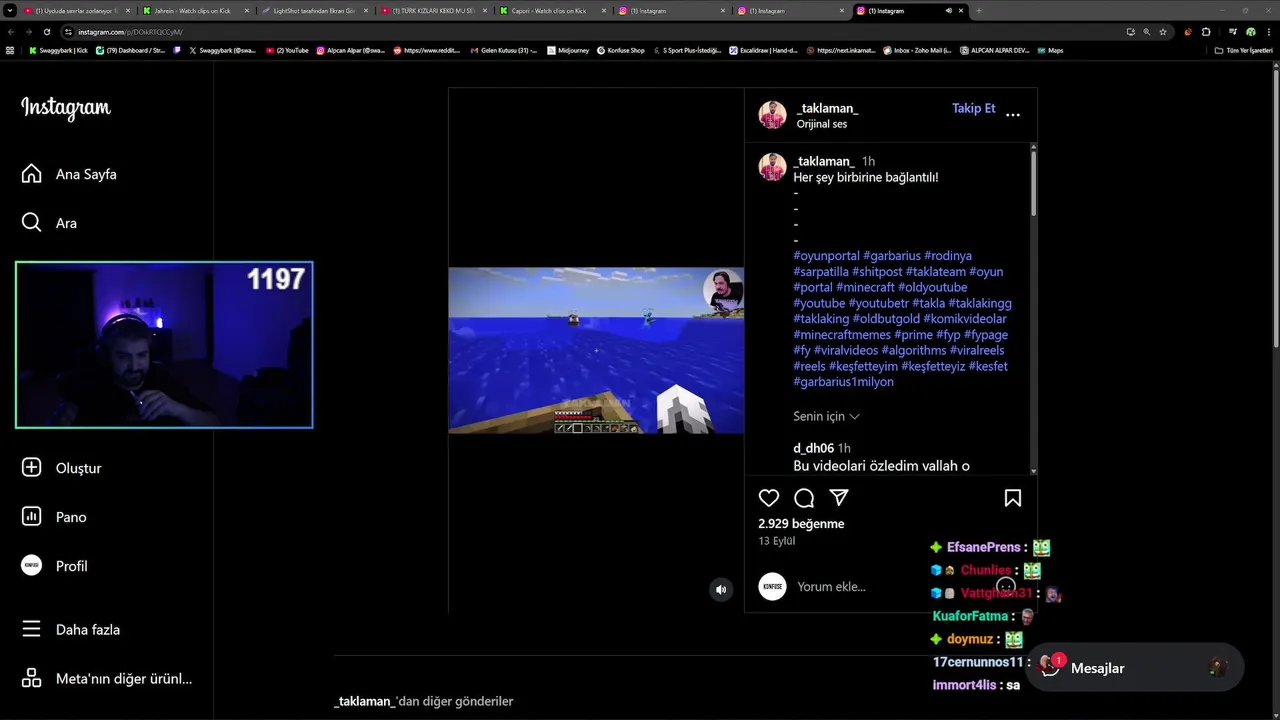Open the Excalidraw bookmark
The image size is (1280, 720).
763,50
